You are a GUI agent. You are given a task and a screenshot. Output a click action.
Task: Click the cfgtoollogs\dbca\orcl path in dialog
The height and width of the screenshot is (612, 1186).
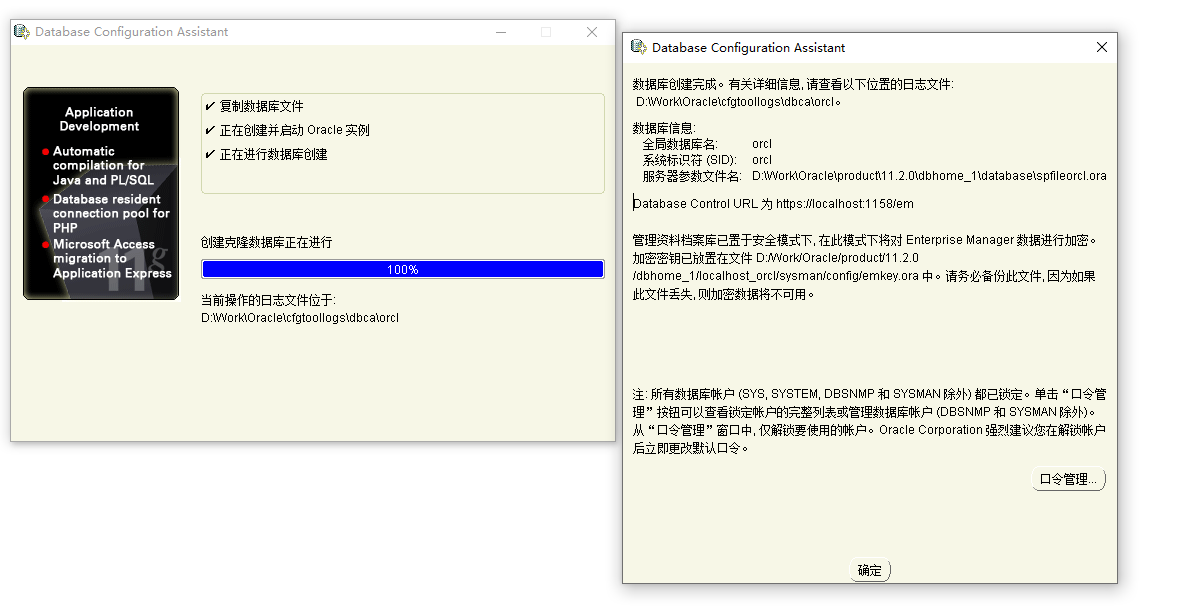(737, 101)
